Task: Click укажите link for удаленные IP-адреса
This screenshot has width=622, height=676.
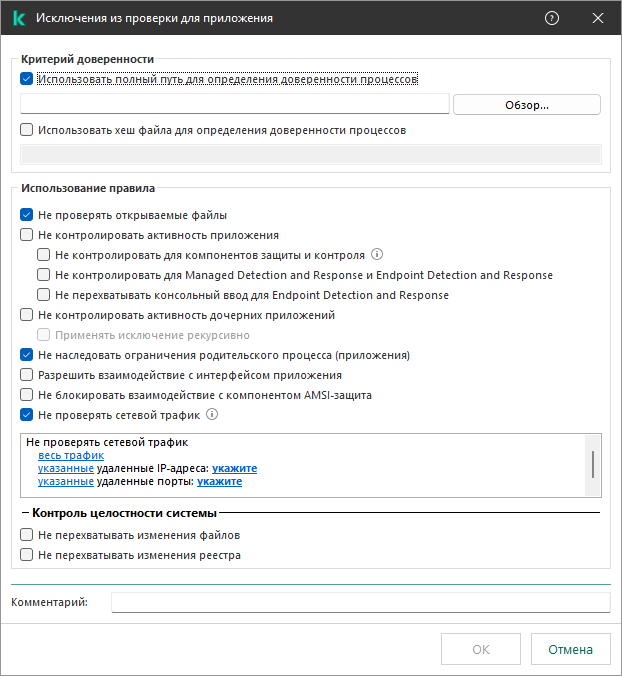Action: (234, 468)
